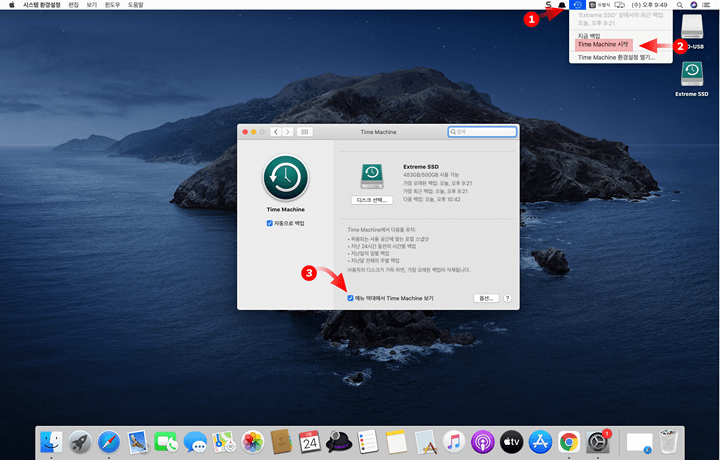The height and width of the screenshot is (460, 720).
Task: Open Reminders from the Dock
Action: pyautogui.click(x=367, y=442)
